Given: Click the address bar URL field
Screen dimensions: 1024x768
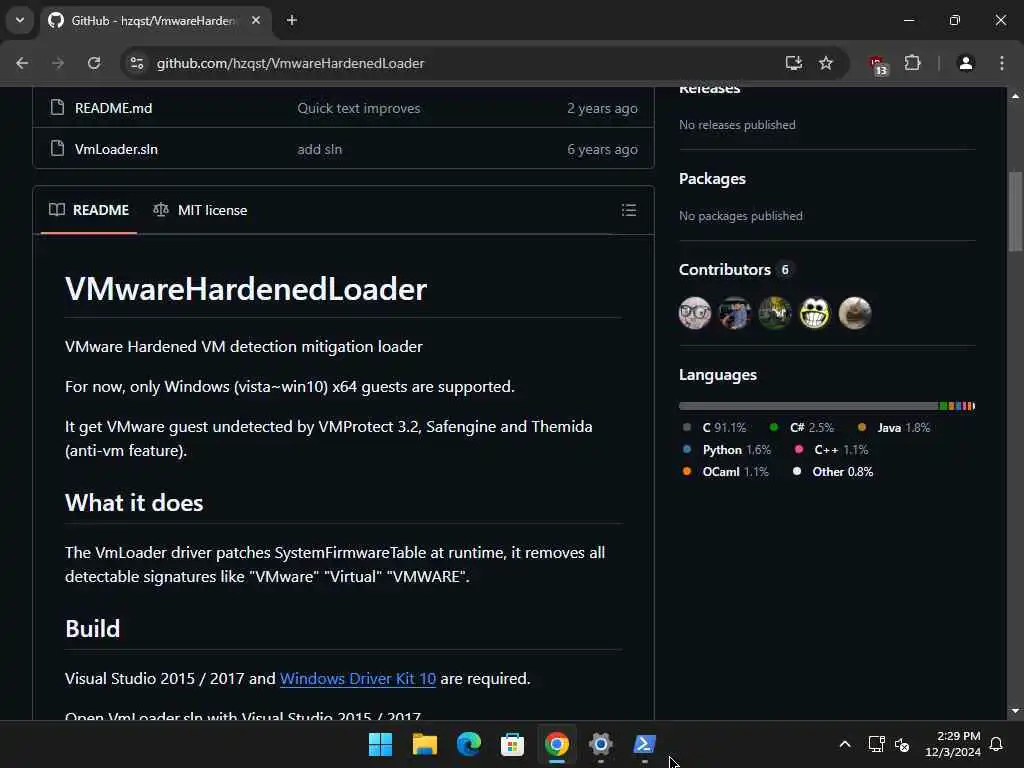Looking at the screenshot, I should coord(457,63).
